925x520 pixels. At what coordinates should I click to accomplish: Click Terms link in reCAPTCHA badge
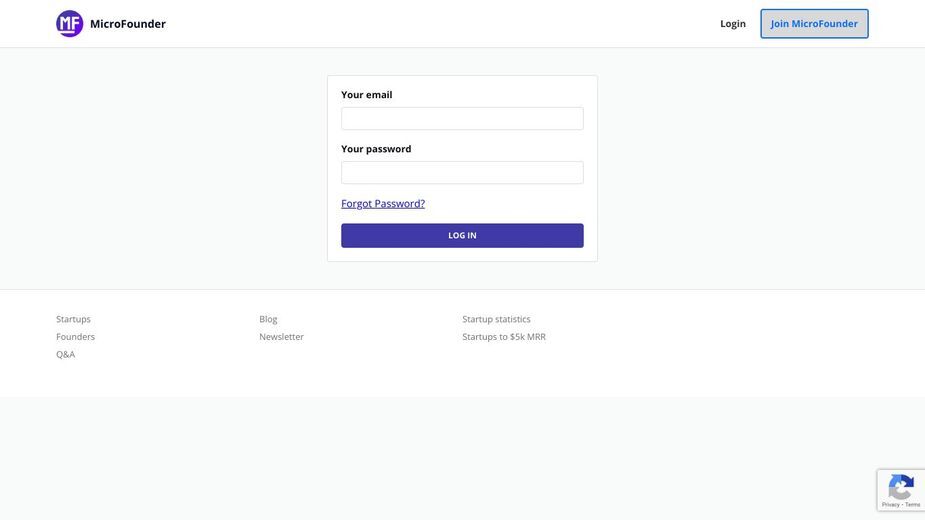[x=913, y=505]
